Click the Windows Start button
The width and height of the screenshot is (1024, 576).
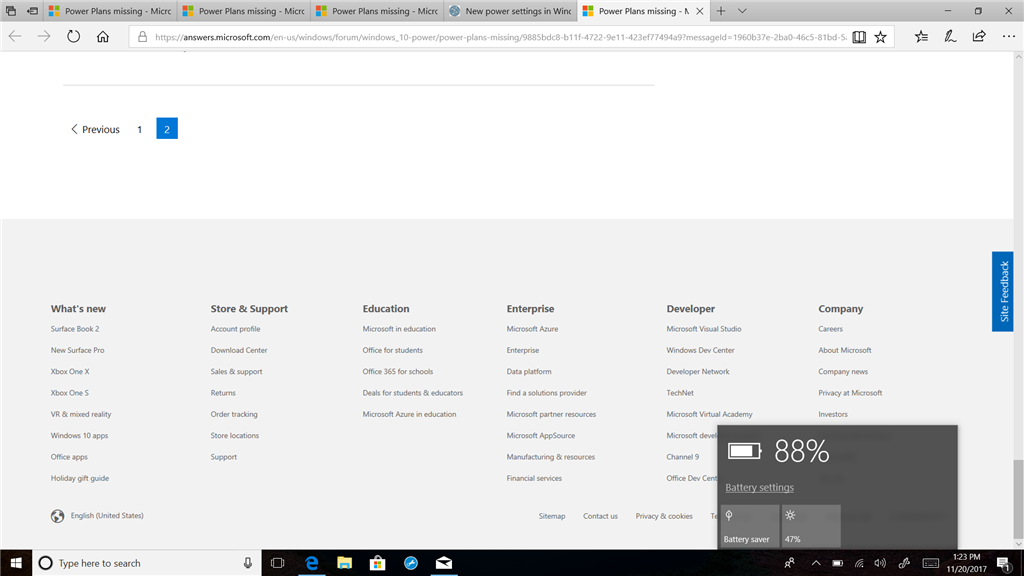point(16,563)
